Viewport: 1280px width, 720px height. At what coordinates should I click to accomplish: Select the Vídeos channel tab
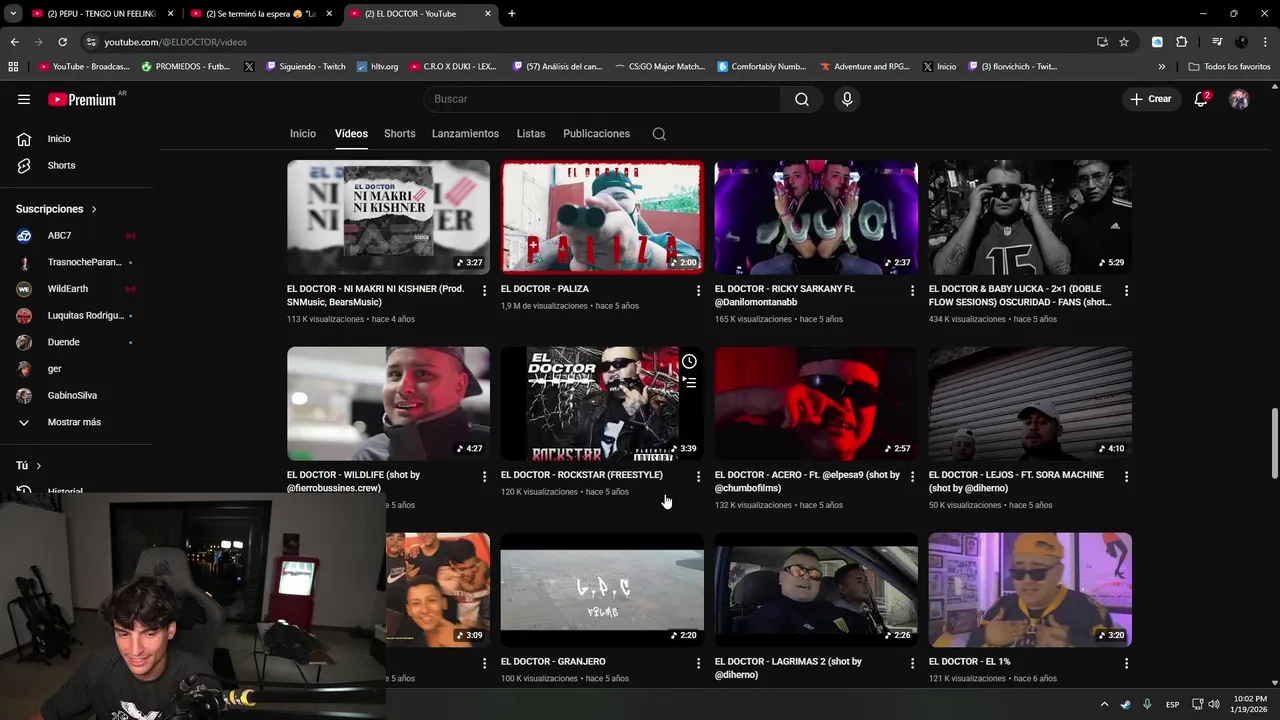[351, 134]
